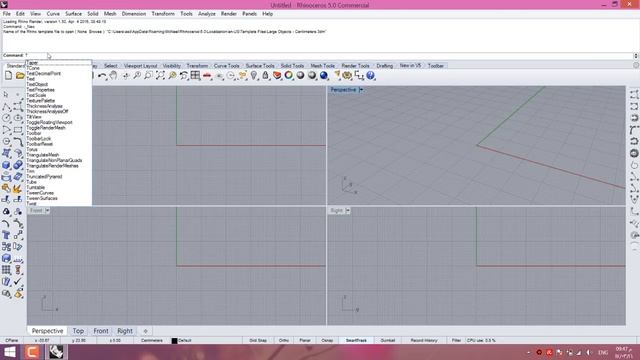Open the Surface menu
Image resolution: width=640 pixels, height=360 pixels.
[x=73, y=14]
